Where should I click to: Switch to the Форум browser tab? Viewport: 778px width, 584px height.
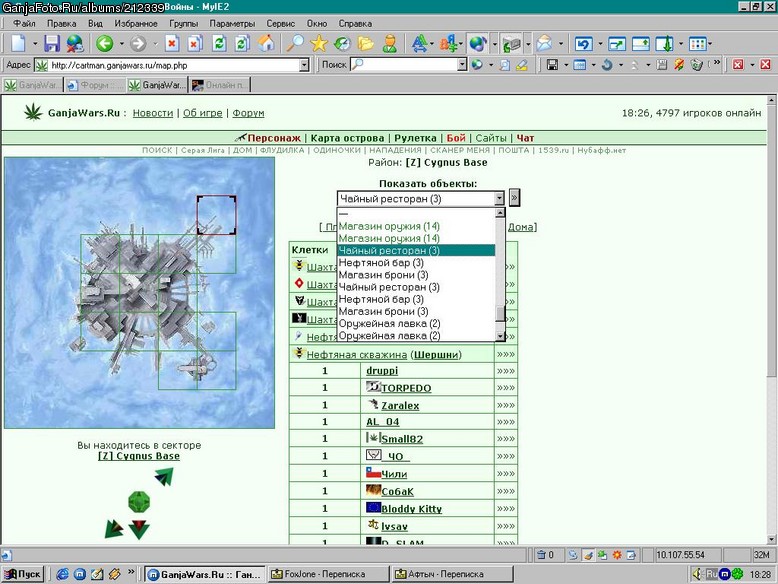[95, 85]
